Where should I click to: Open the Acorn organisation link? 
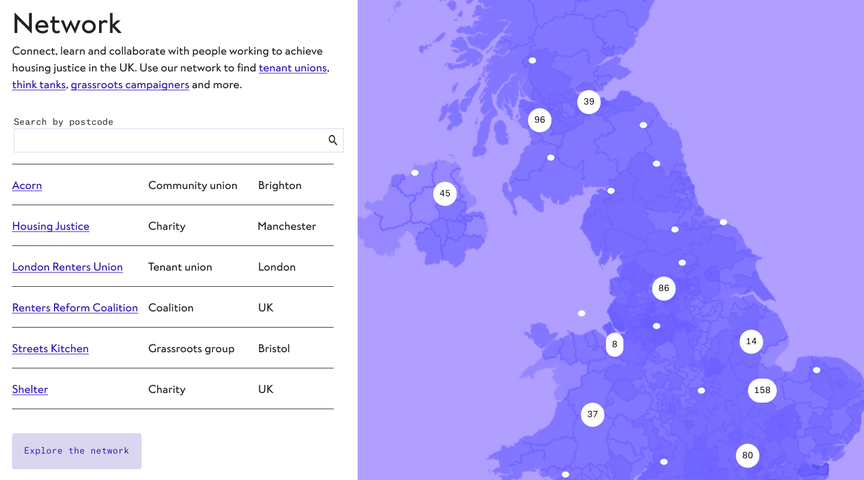pos(27,186)
